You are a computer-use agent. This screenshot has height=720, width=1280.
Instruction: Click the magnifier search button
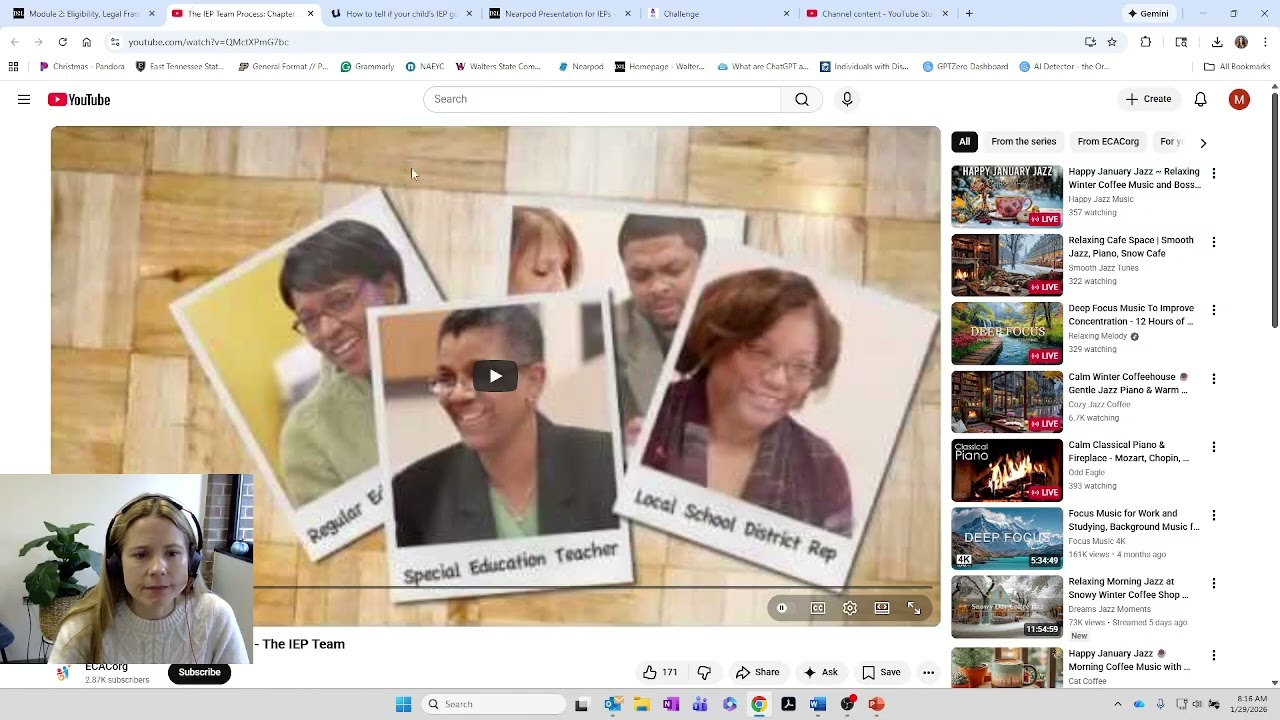(x=802, y=99)
